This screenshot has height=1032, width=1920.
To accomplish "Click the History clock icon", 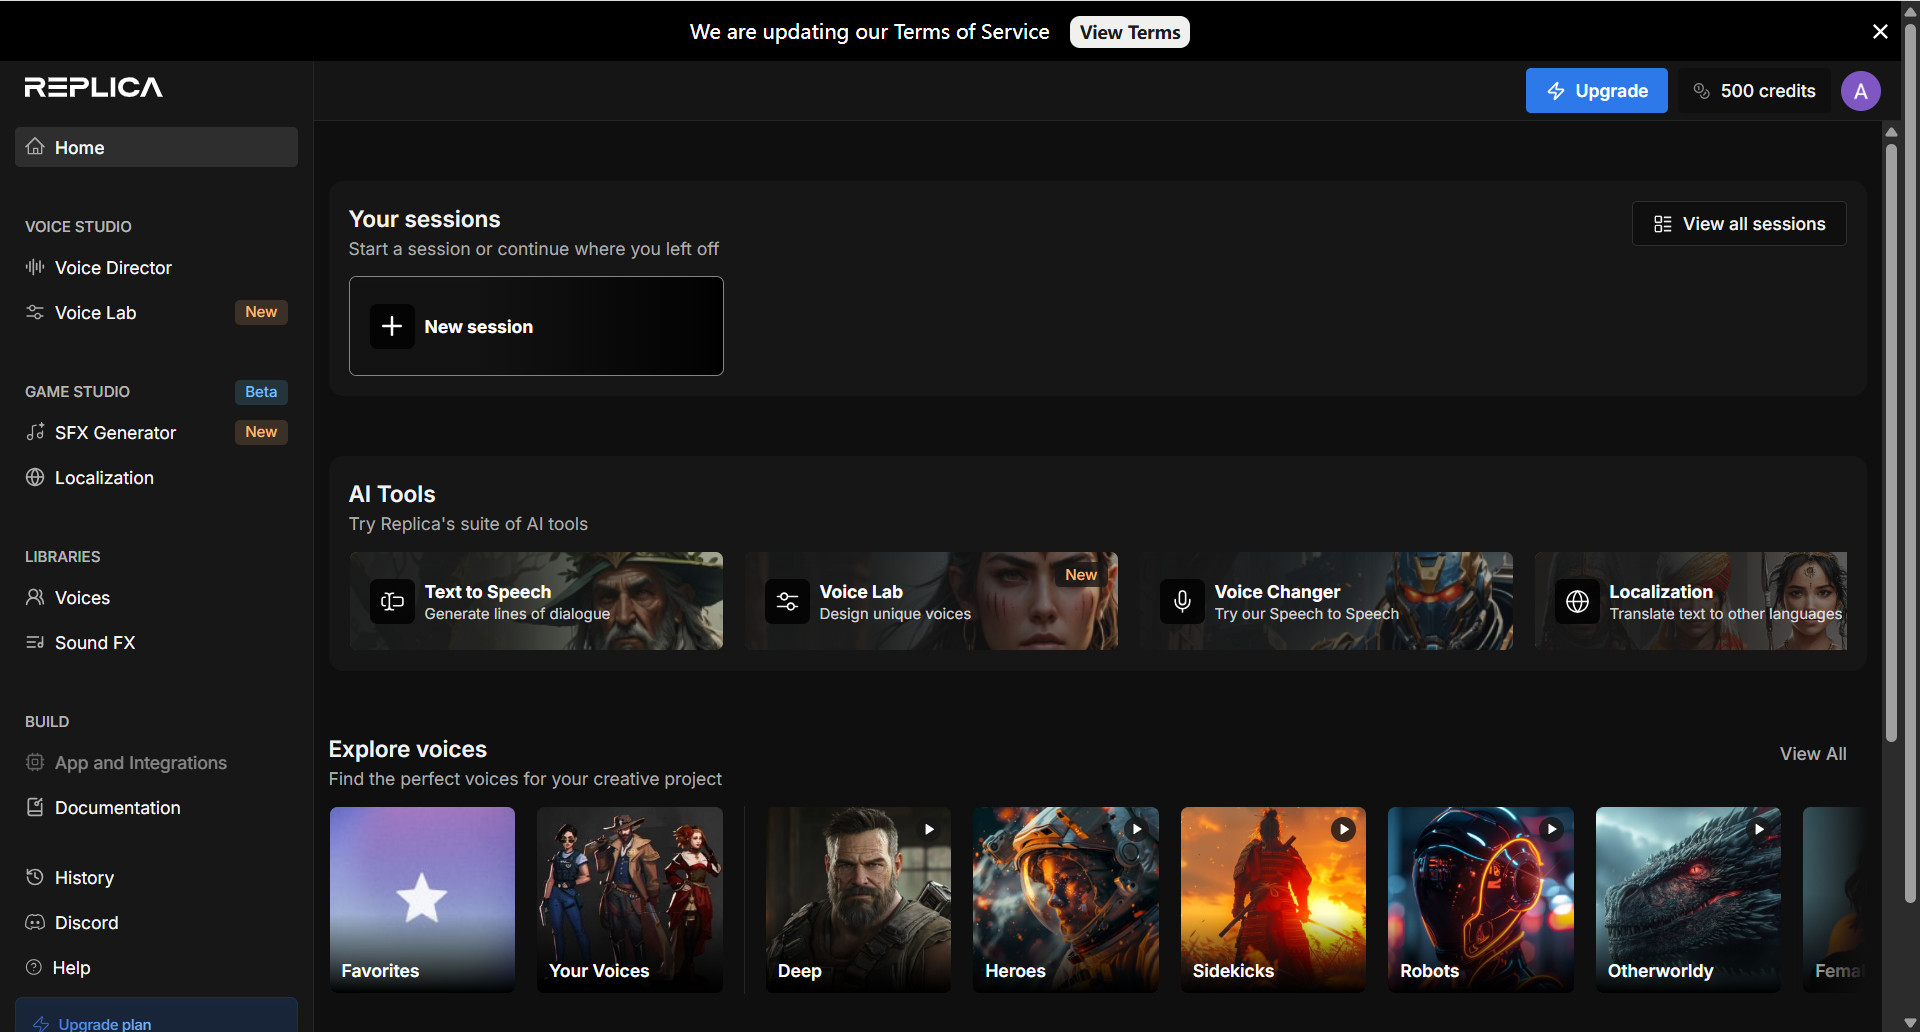I will [x=35, y=877].
